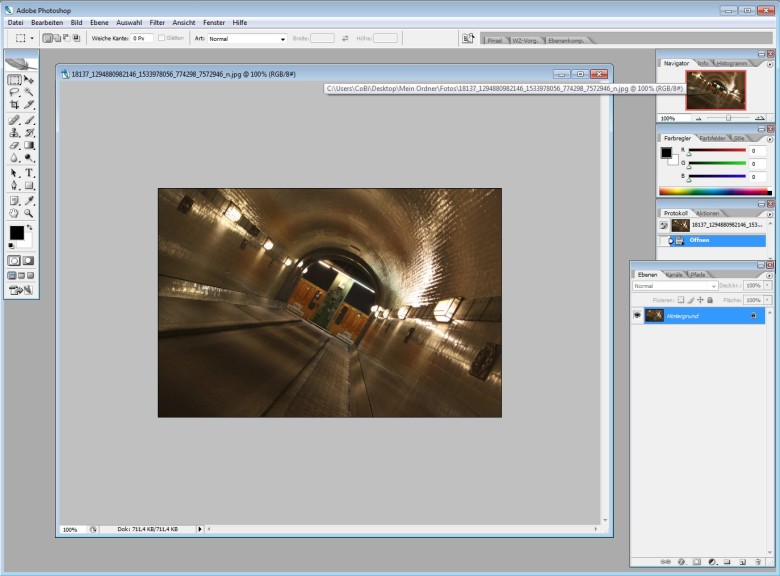
Task: Switch to the Histogramm tab
Action: (x=732, y=63)
